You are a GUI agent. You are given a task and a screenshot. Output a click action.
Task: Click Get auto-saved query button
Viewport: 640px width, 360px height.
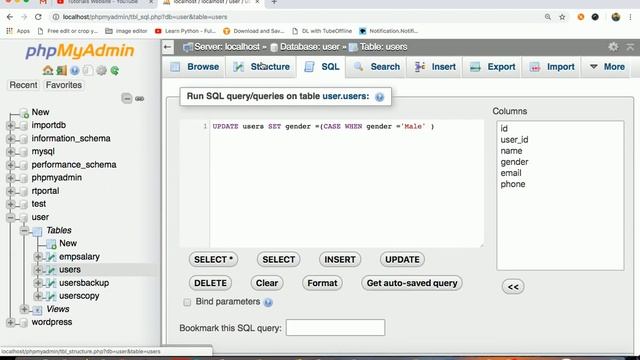(412, 283)
